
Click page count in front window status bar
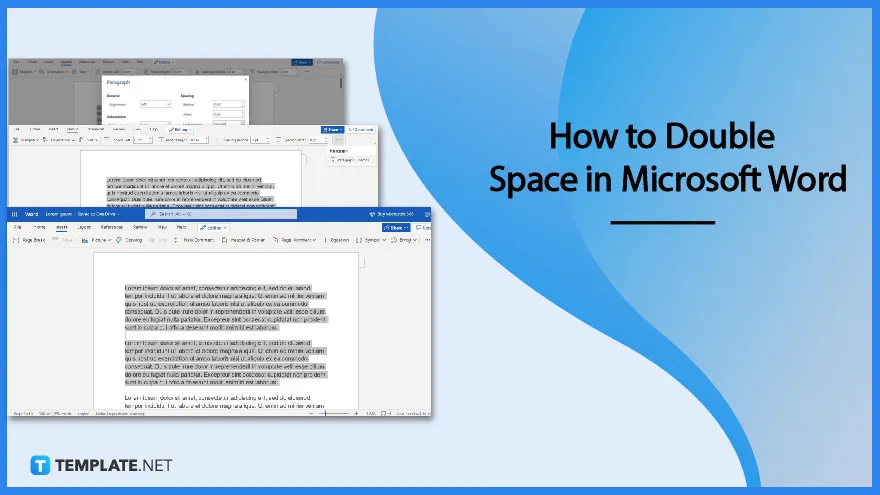(x=23, y=414)
